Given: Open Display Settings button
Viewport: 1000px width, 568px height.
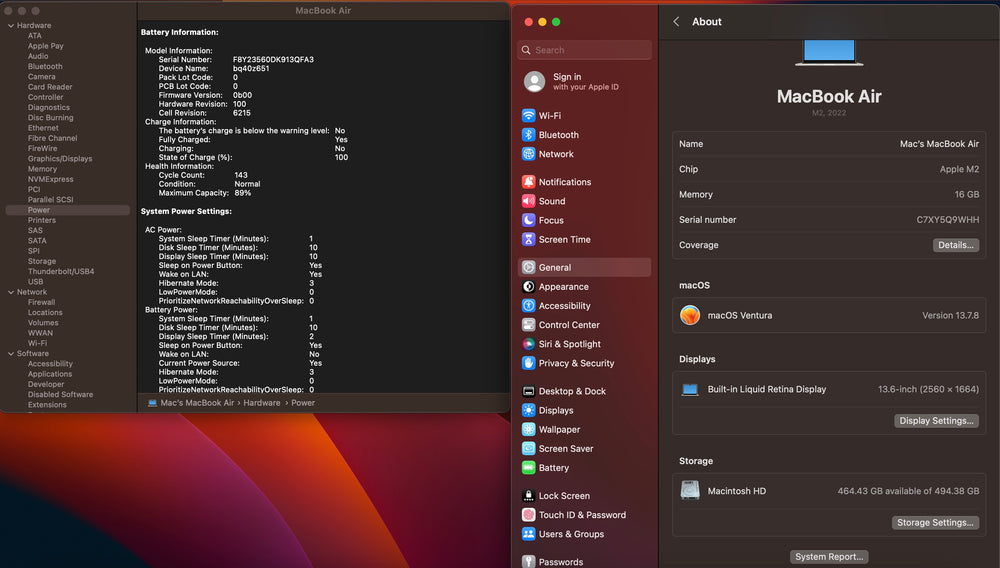Looking at the screenshot, I should pyautogui.click(x=935, y=421).
